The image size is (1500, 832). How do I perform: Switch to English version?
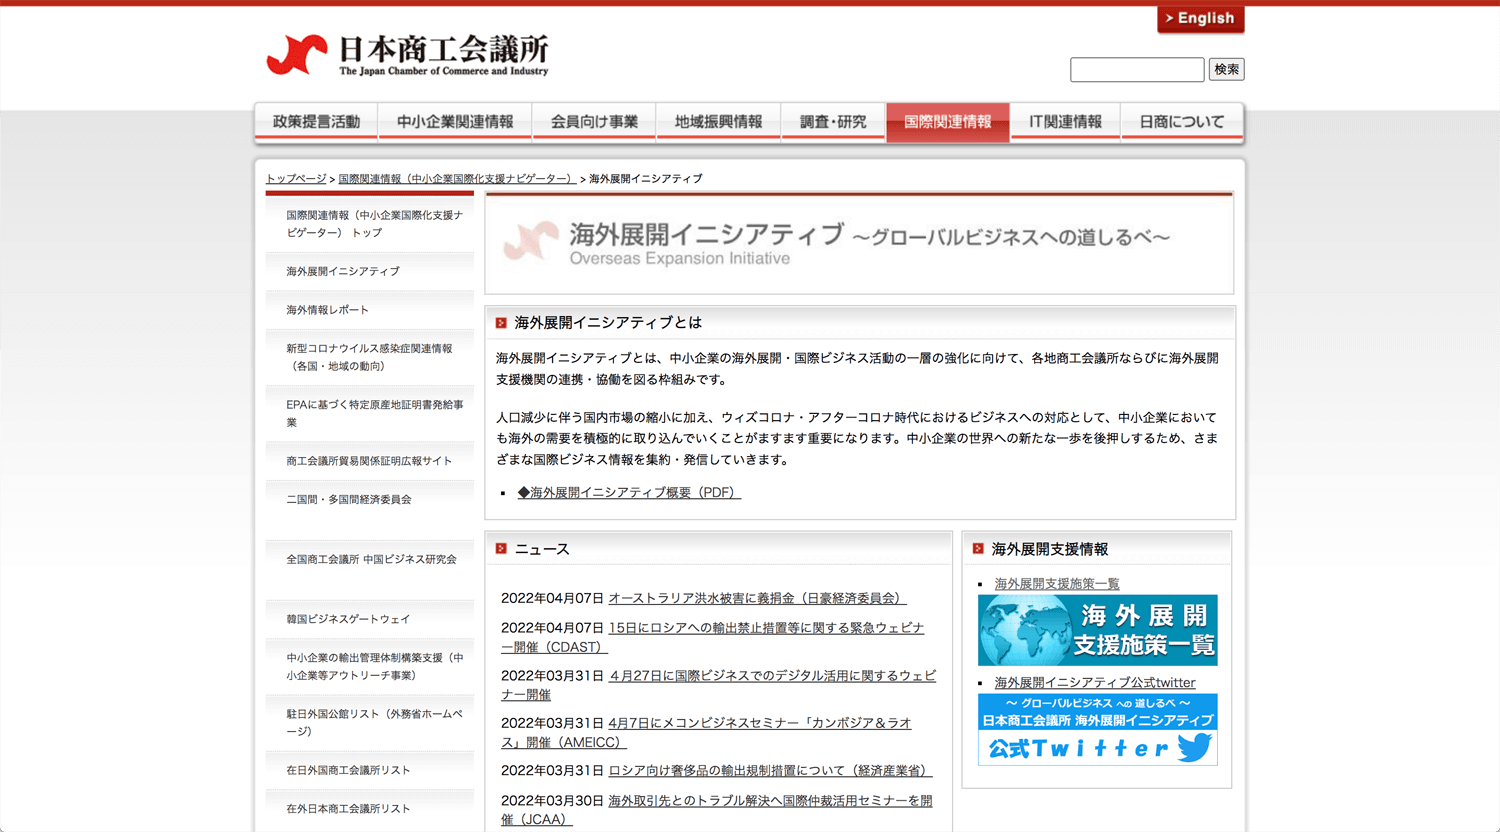pos(1200,19)
